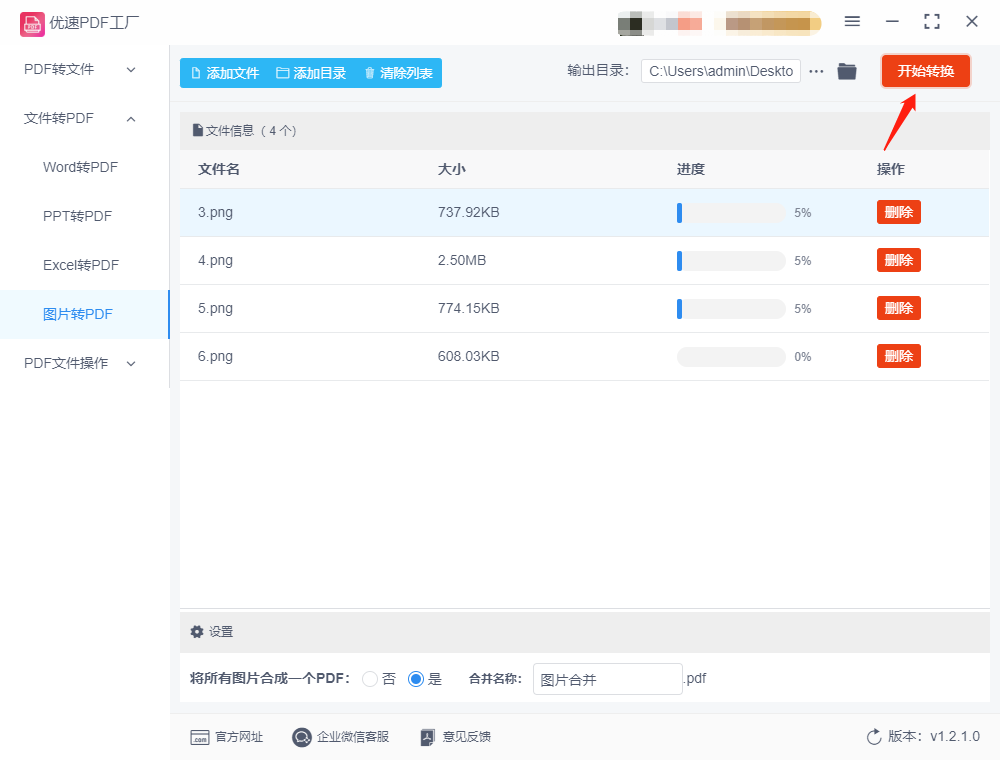
Task: Maximize the window using fullscreen icon
Action: click(932, 22)
